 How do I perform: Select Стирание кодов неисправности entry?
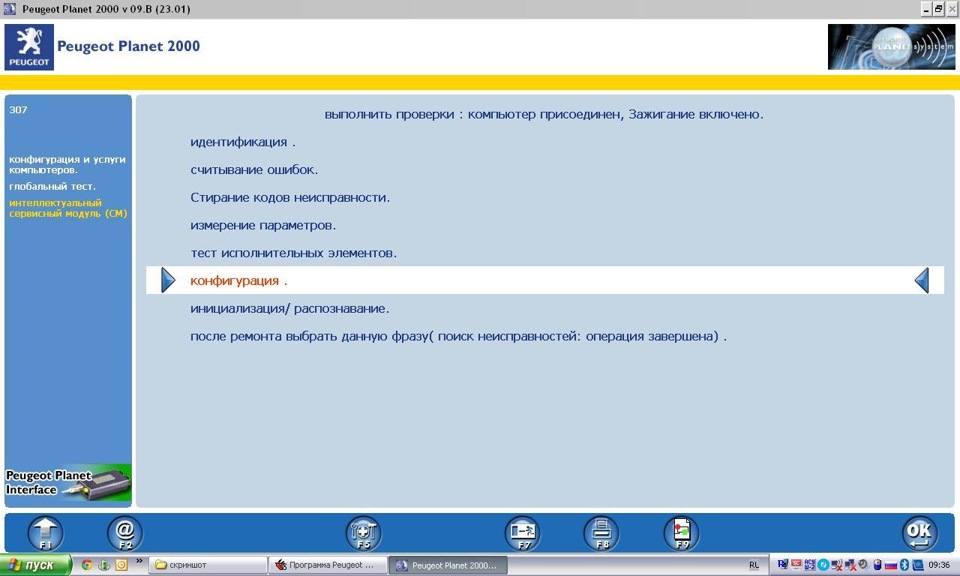290,197
